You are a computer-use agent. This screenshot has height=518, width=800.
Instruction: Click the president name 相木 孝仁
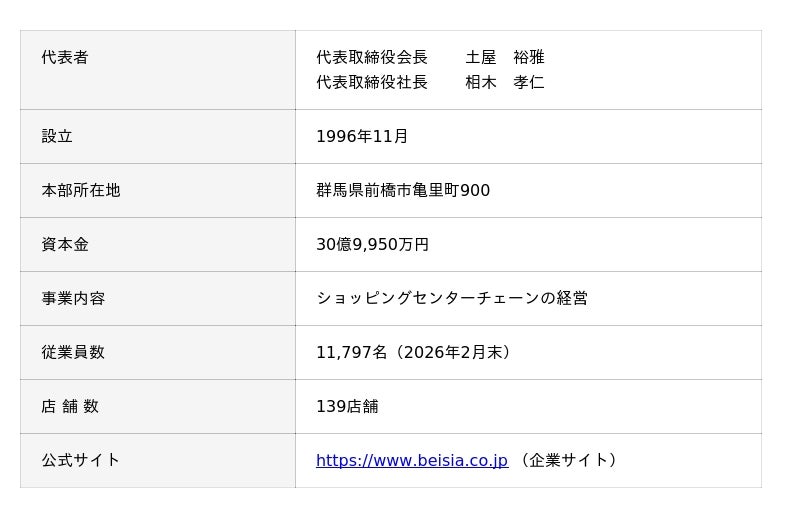(x=505, y=82)
